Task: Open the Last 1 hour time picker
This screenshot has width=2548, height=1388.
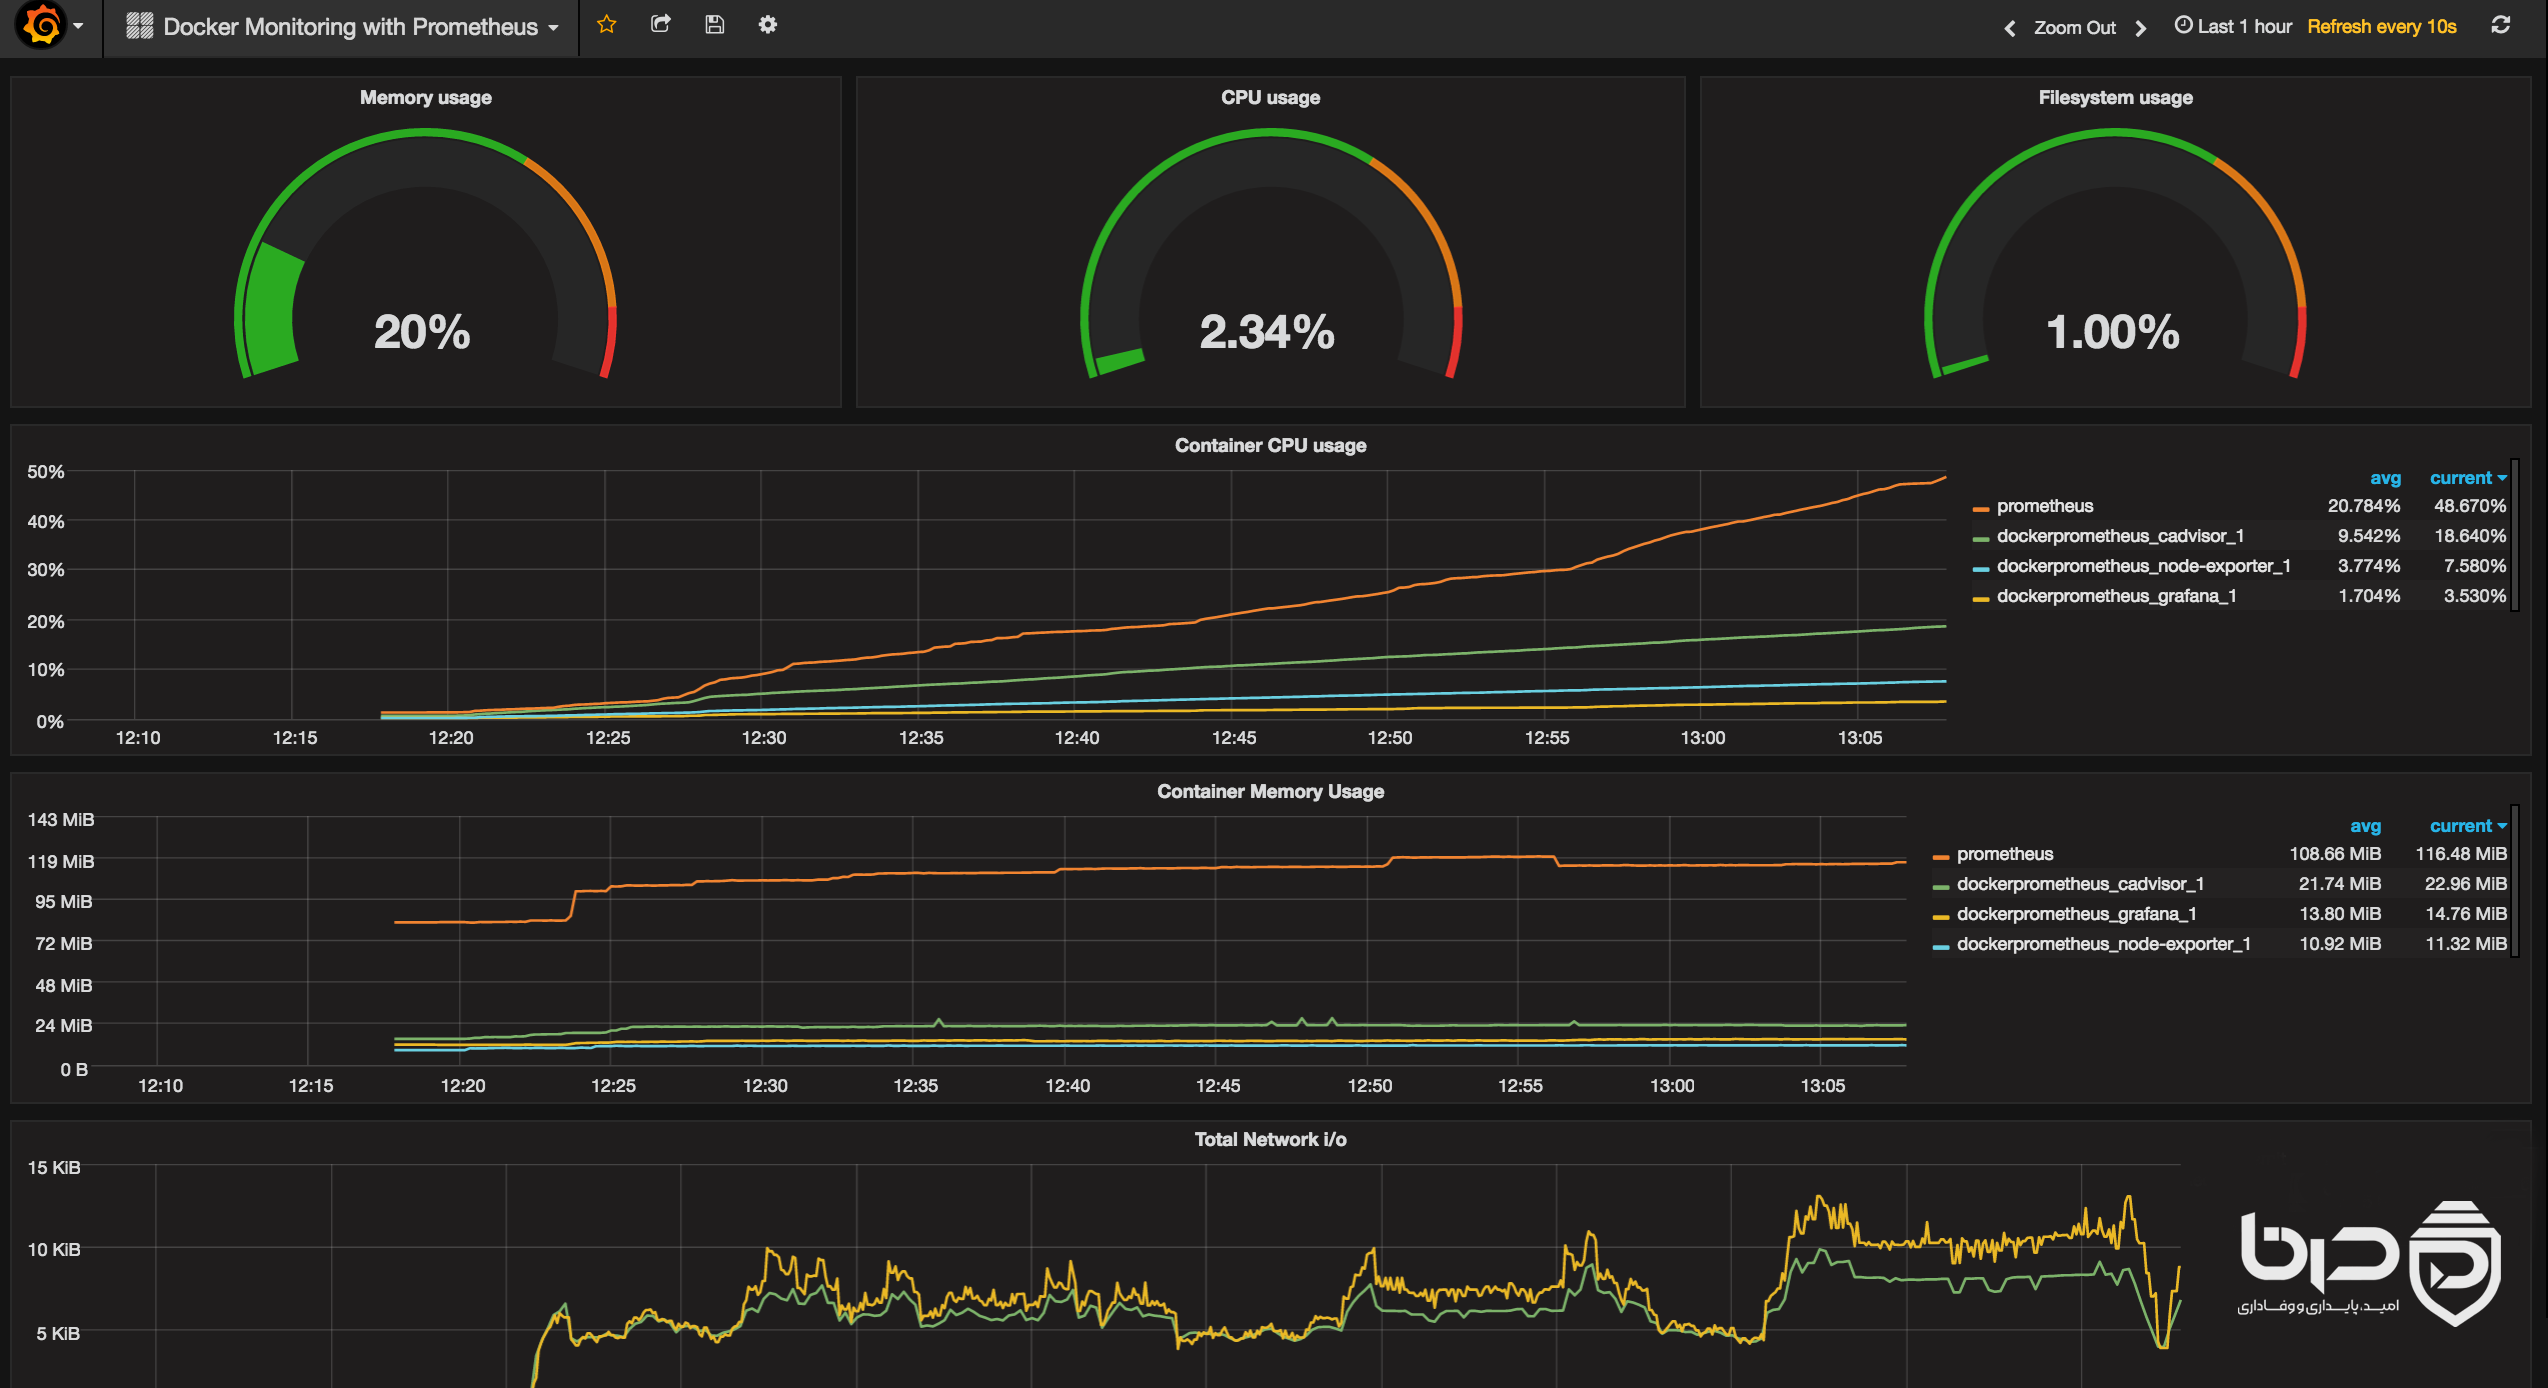Action: pos(2233,27)
